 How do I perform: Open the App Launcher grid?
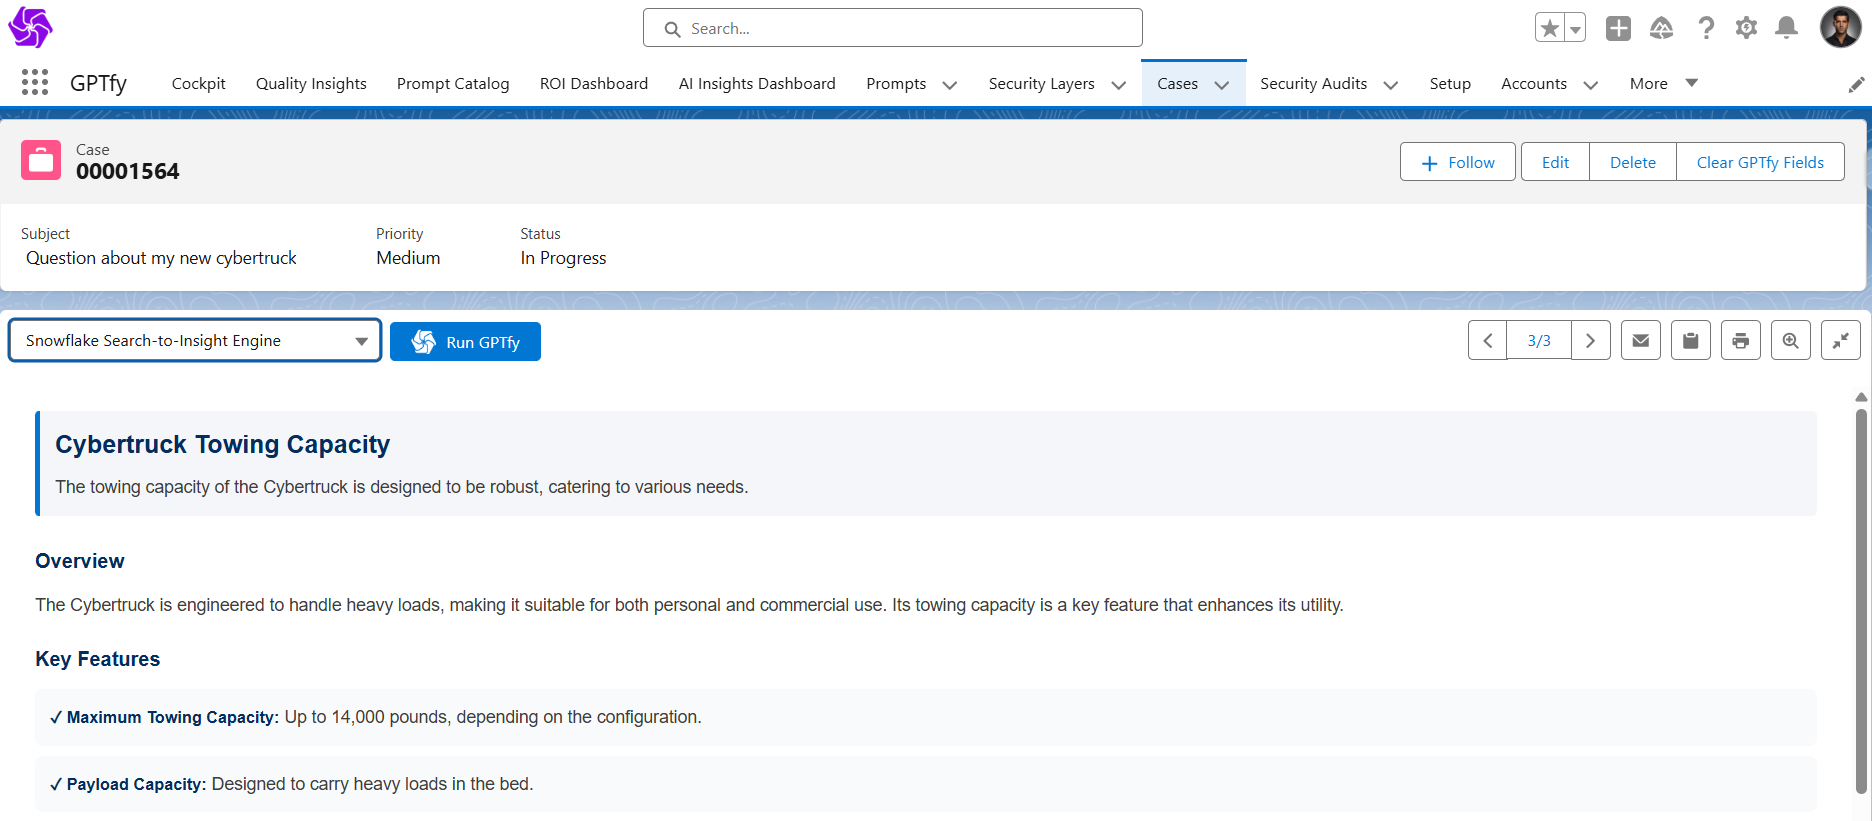35,83
